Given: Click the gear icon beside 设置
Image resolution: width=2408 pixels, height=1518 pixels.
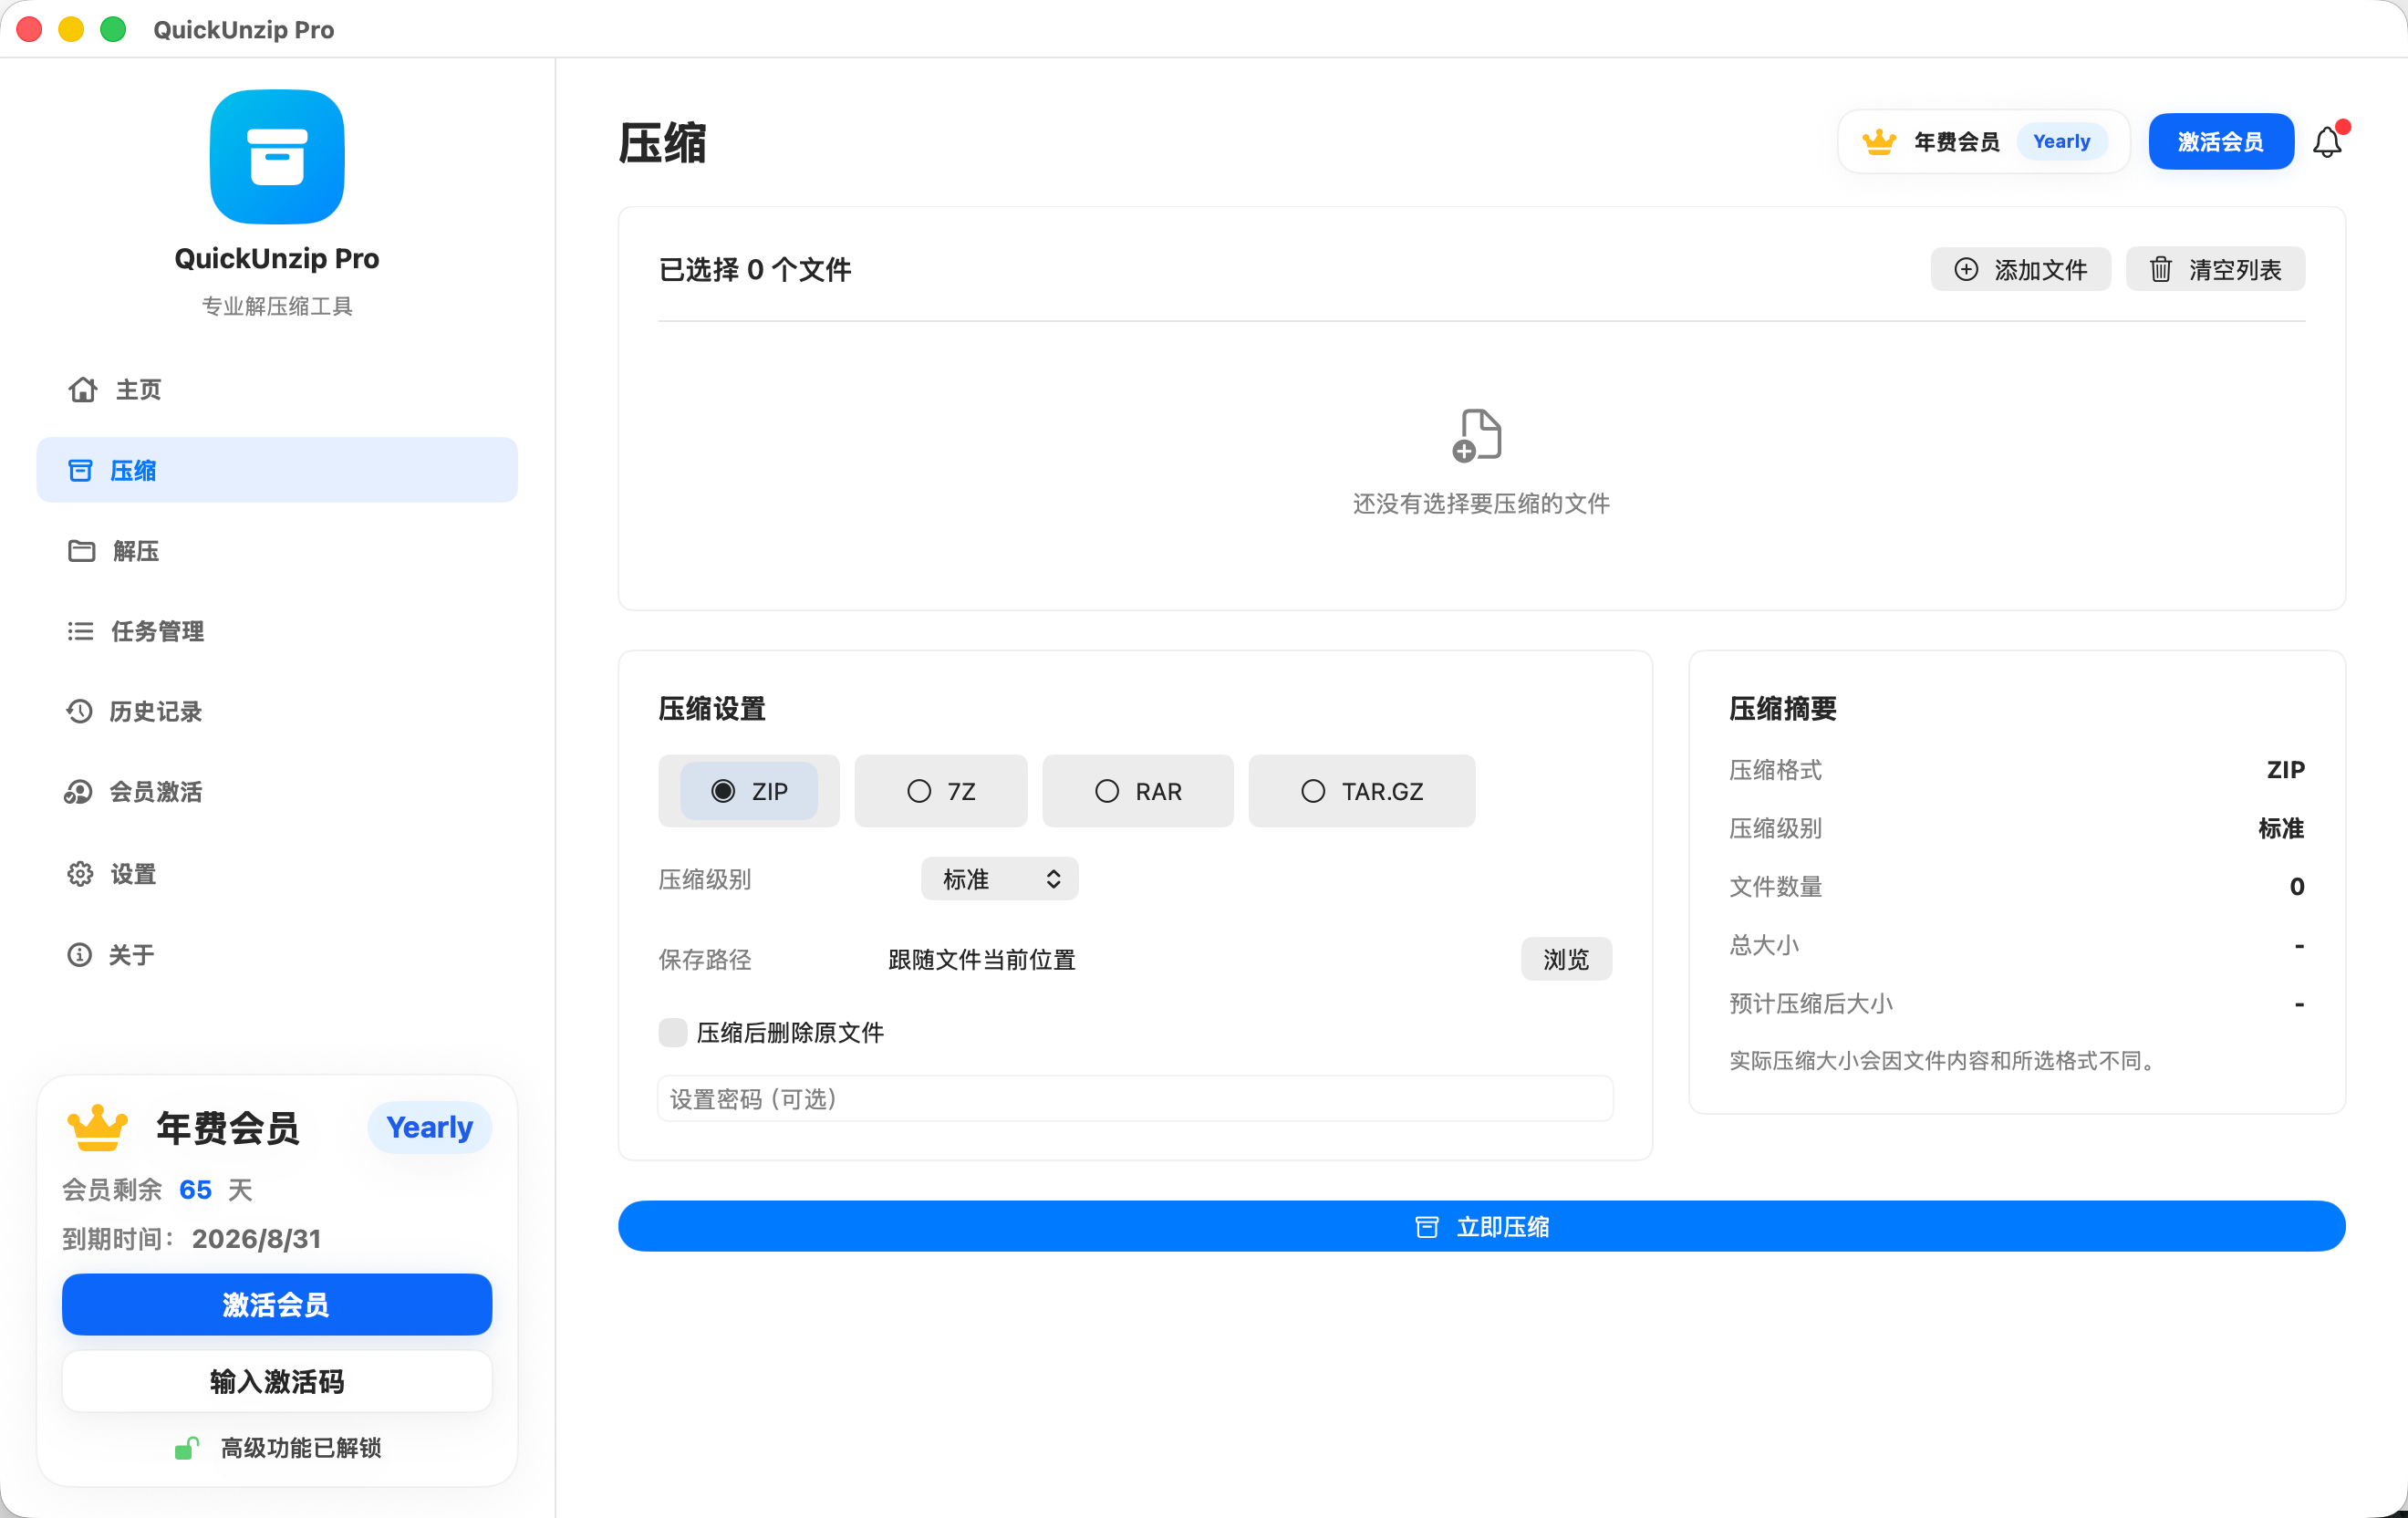Looking at the screenshot, I should 80,874.
